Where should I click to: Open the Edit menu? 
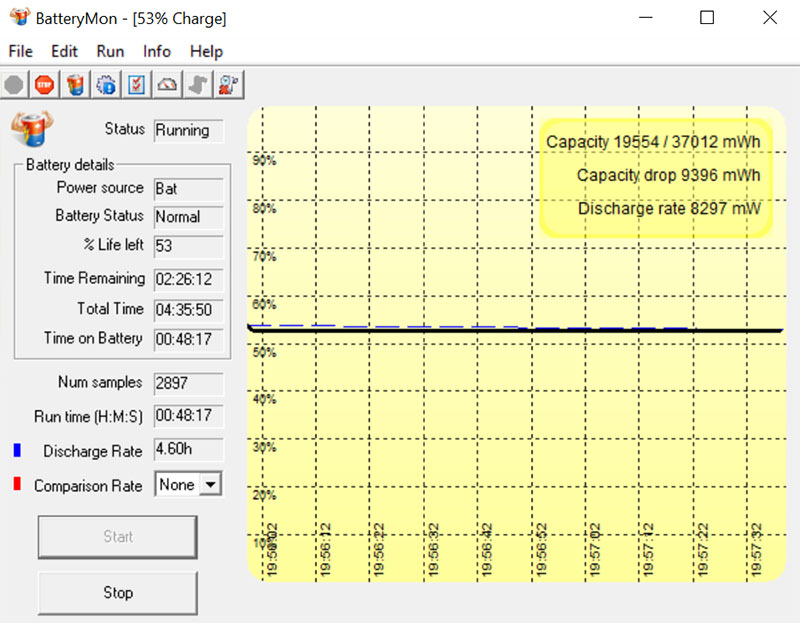(x=64, y=51)
